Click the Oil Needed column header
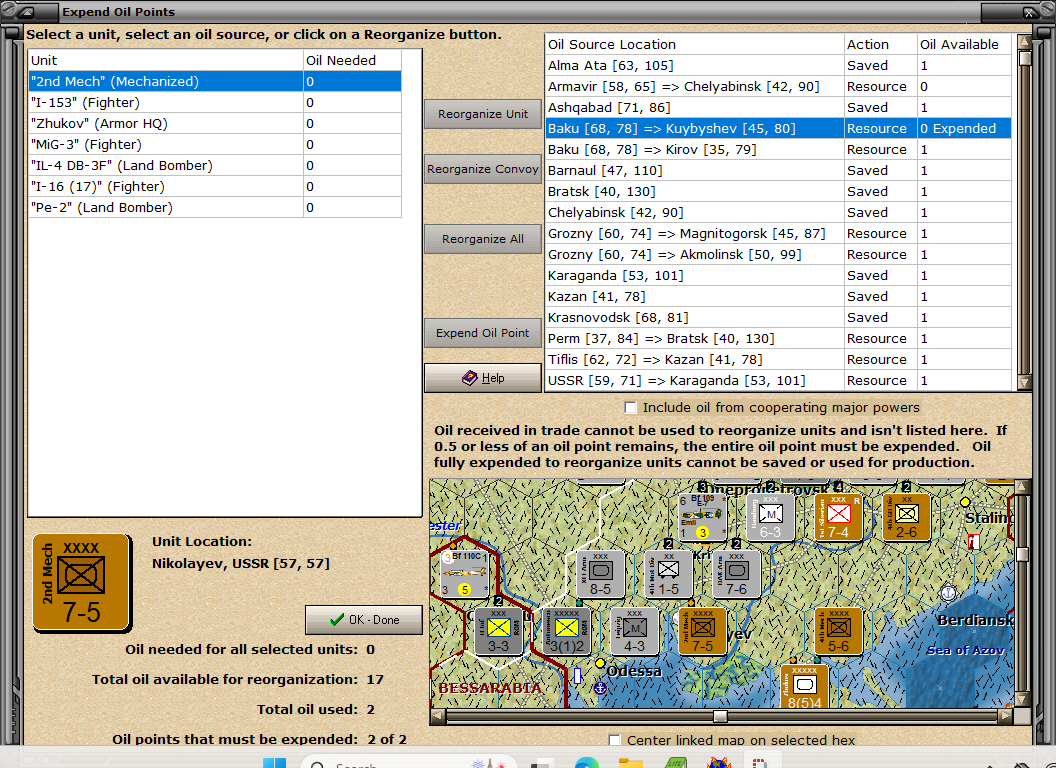The image size is (1056, 768). tap(352, 61)
